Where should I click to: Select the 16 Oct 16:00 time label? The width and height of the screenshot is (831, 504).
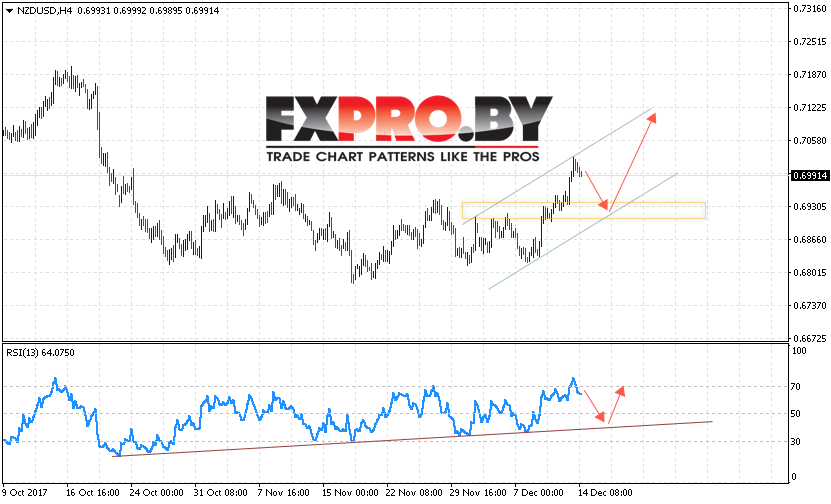click(x=93, y=493)
